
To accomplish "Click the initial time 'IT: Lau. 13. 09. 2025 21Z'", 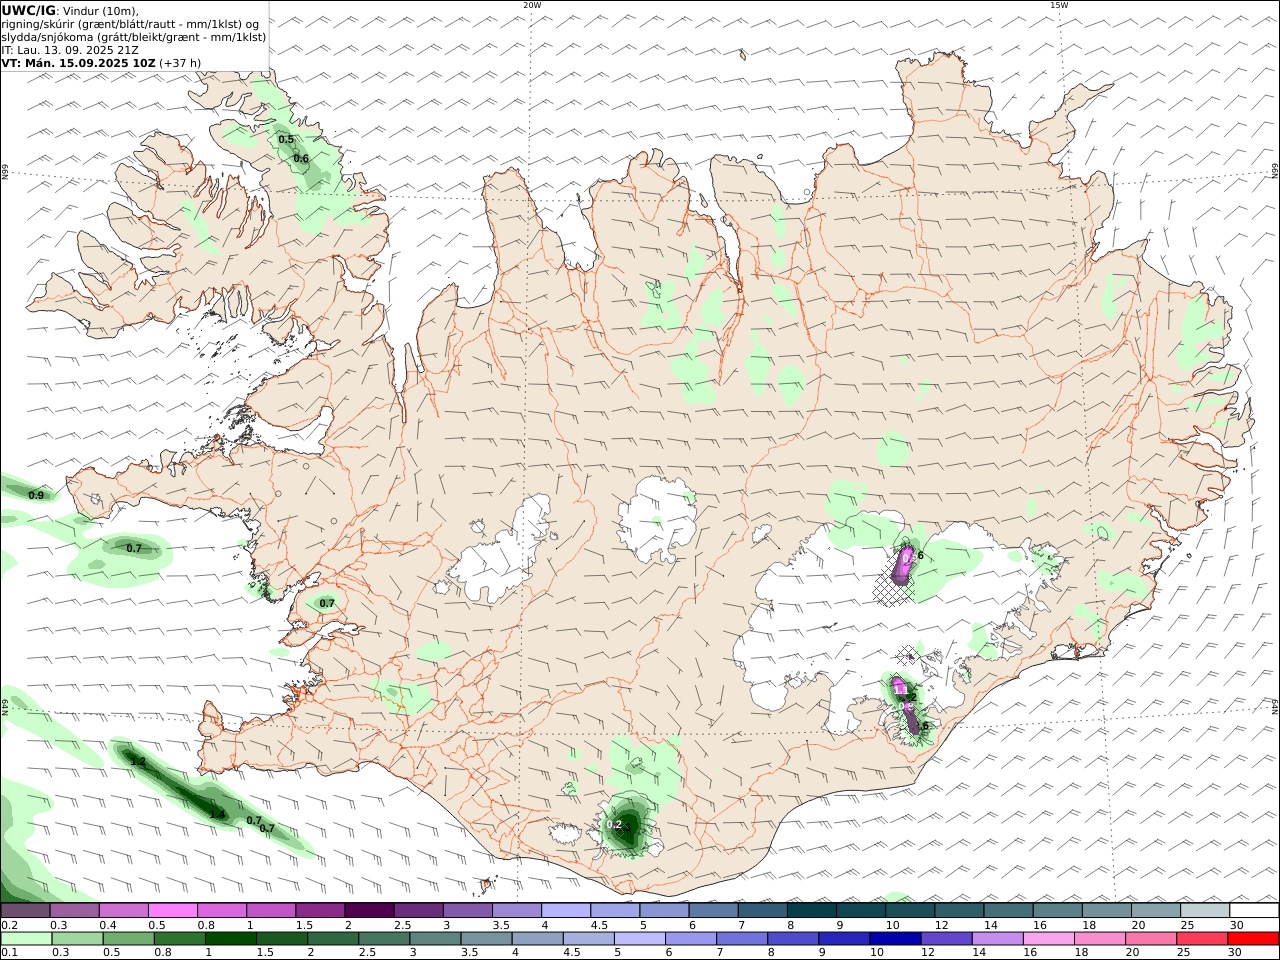I will pyautogui.click(x=70, y=49).
